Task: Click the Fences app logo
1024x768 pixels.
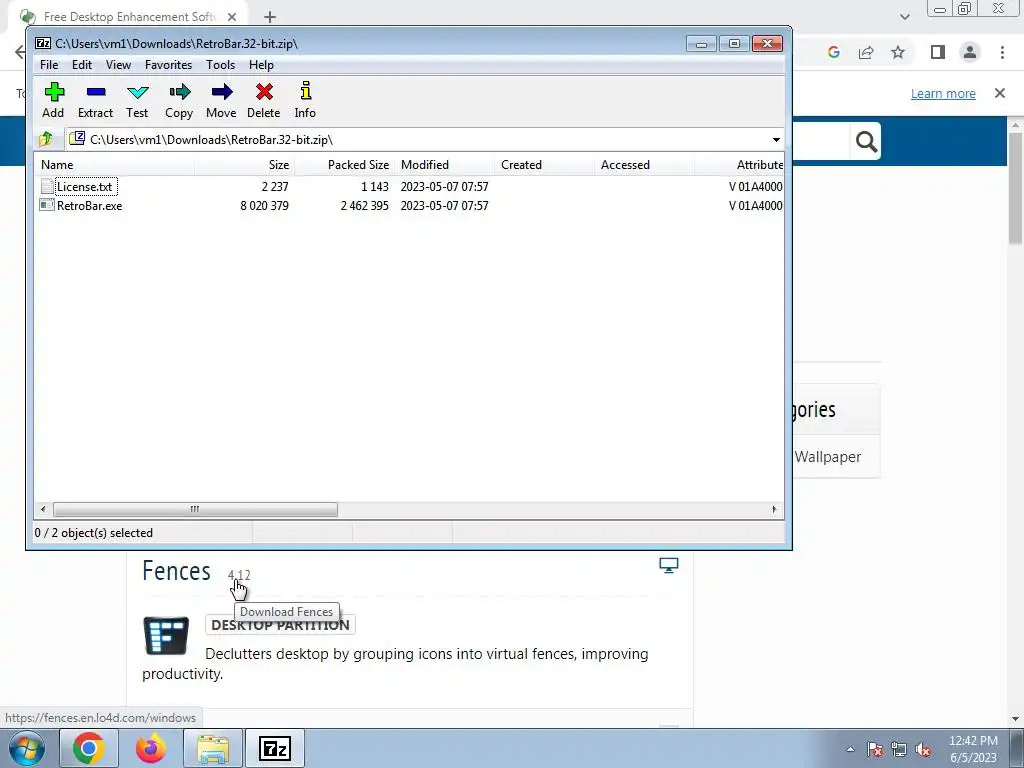Action: tap(166, 635)
